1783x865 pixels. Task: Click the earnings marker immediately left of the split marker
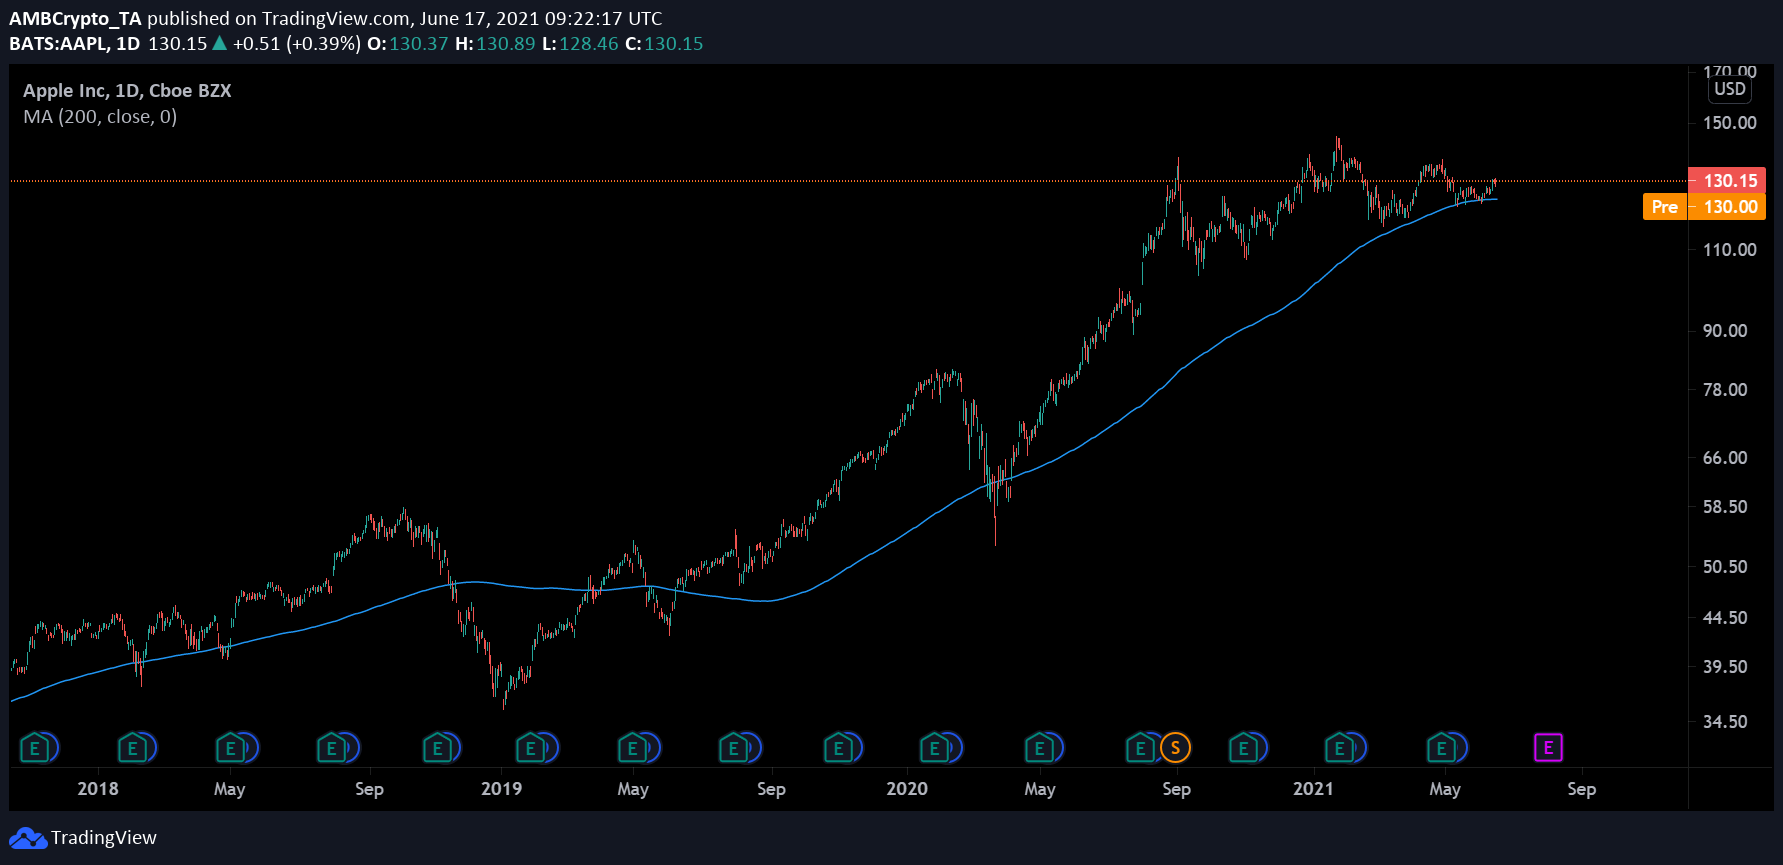coord(1140,748)
